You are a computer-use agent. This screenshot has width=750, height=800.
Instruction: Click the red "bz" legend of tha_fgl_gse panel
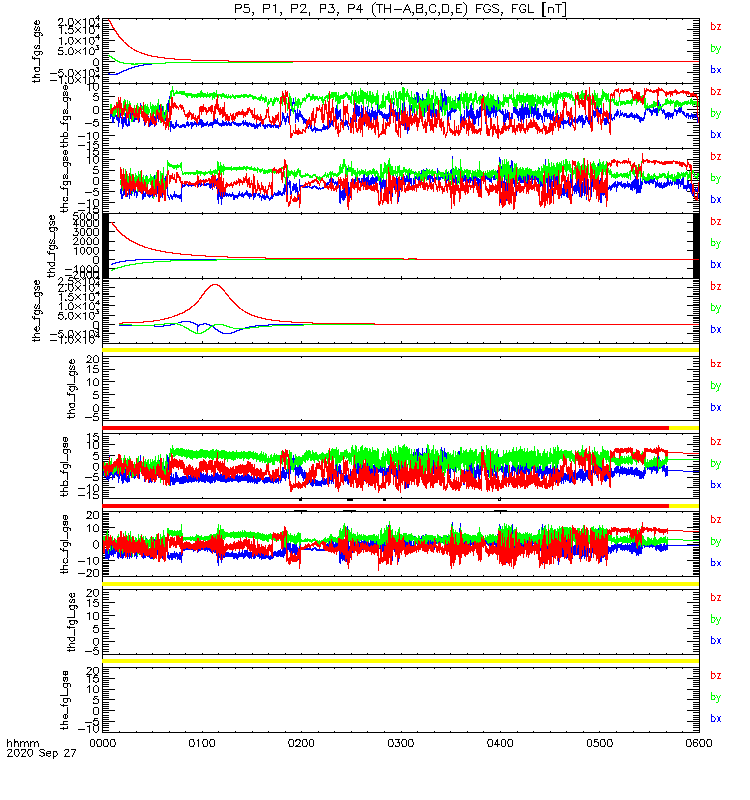tap(716, 364)
